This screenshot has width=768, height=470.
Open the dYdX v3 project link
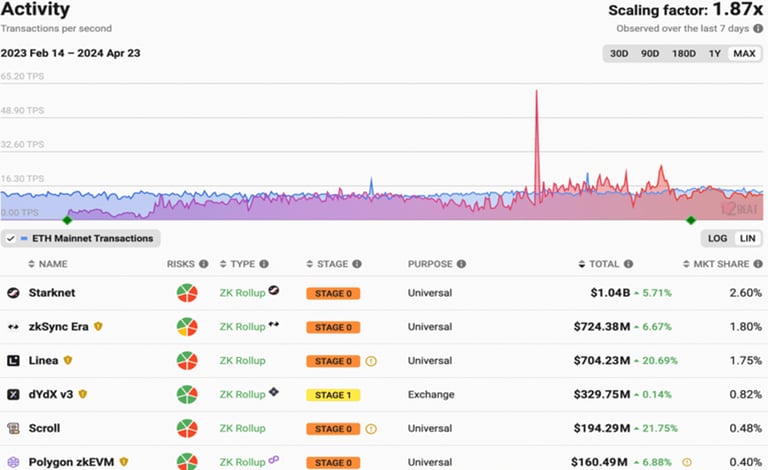[50, 394]
